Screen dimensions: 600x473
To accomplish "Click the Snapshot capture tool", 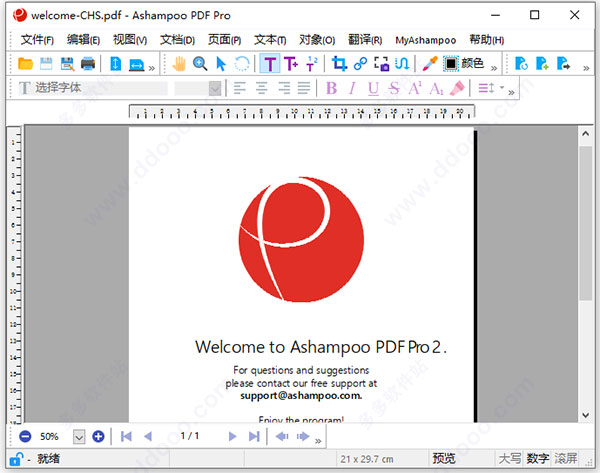I will [x=381, y=64].
